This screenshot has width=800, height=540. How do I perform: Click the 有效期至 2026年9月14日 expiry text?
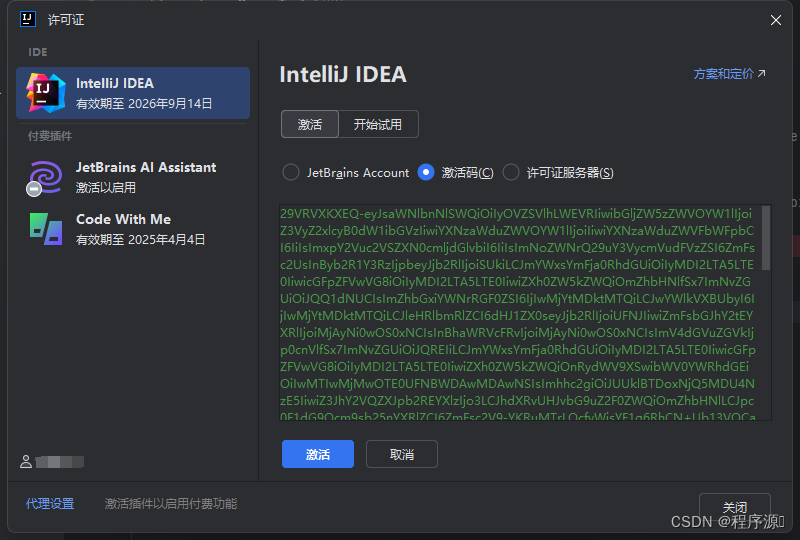click(144, 104)
